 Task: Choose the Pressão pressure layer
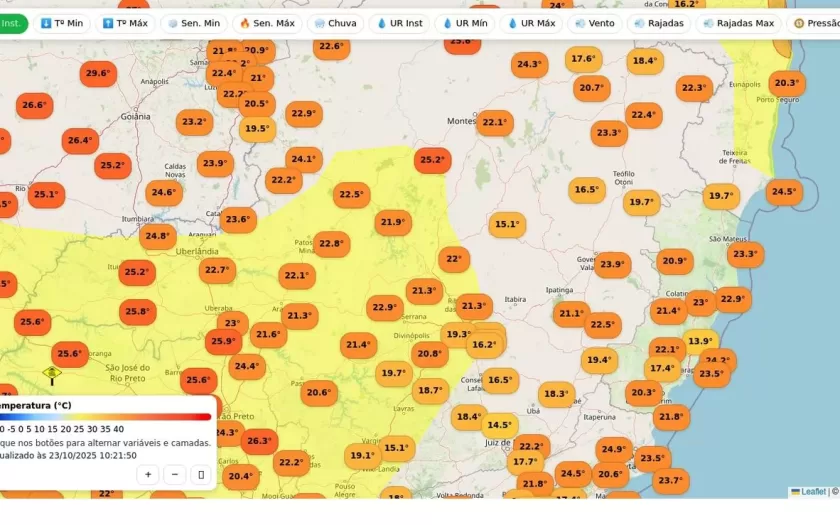(x=815, y=23)
